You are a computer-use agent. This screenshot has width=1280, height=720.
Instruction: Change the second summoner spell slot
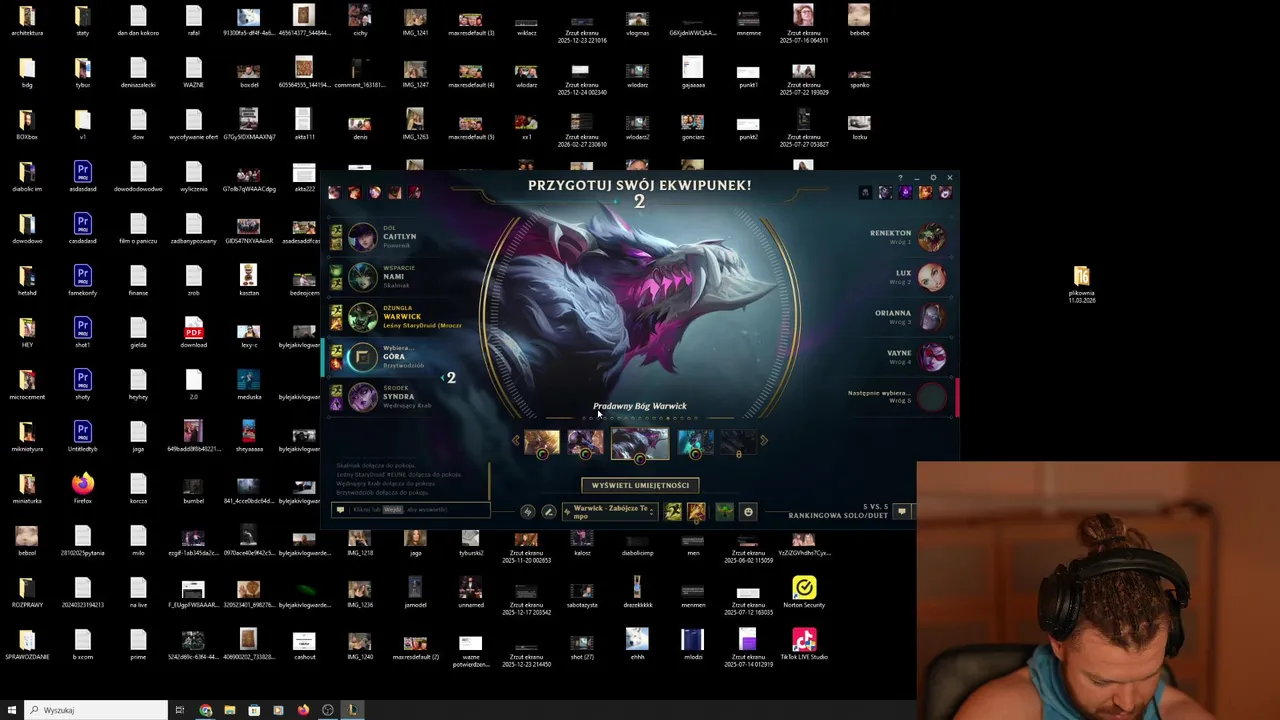696,512
